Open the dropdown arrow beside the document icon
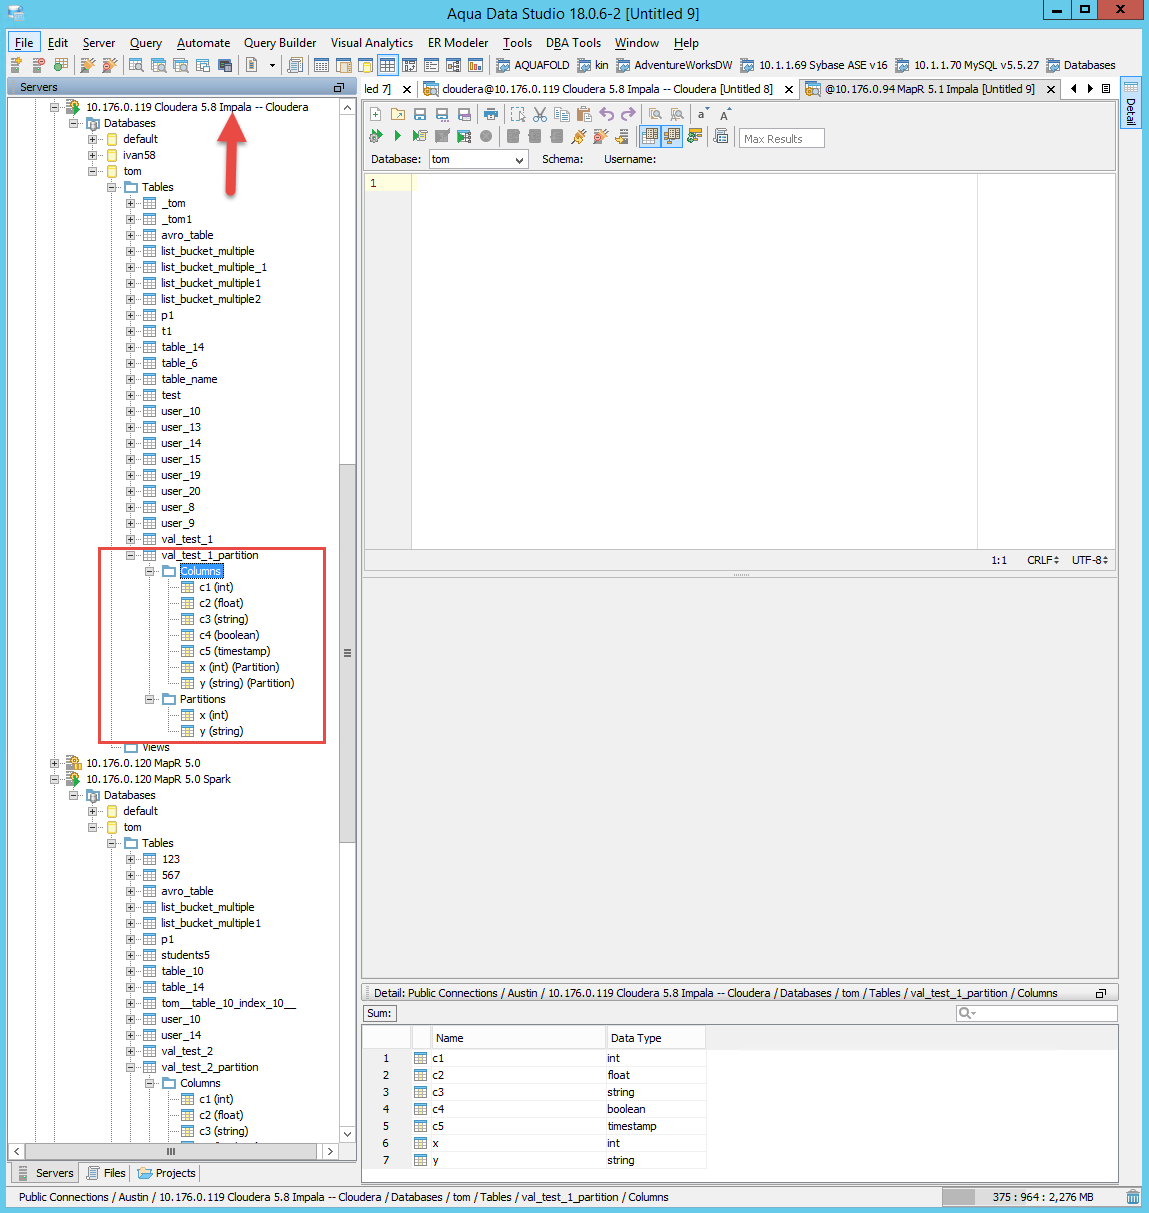Viewport: 1149px width, 1213px height. [x=272, y=65]
